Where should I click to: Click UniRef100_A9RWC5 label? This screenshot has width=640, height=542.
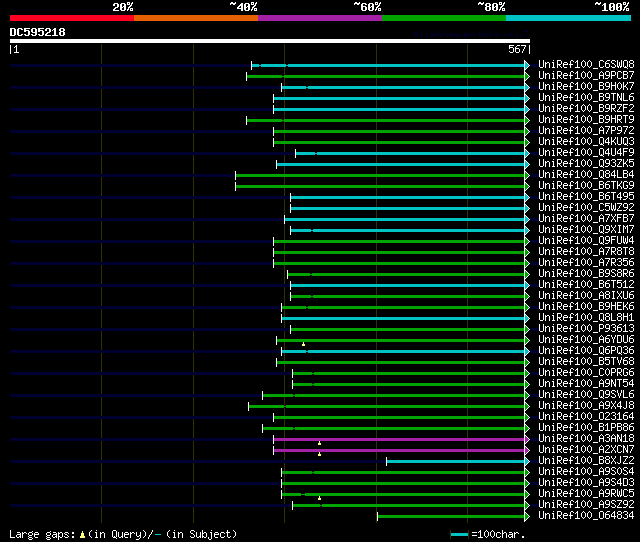click(586, 494)
